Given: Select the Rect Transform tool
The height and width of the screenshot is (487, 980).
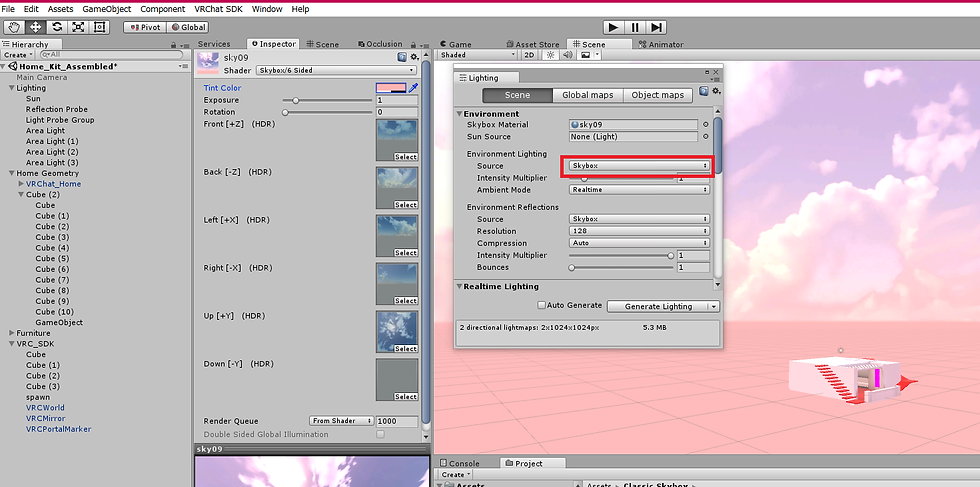Looking at the screenshot, I should (99, 28).
